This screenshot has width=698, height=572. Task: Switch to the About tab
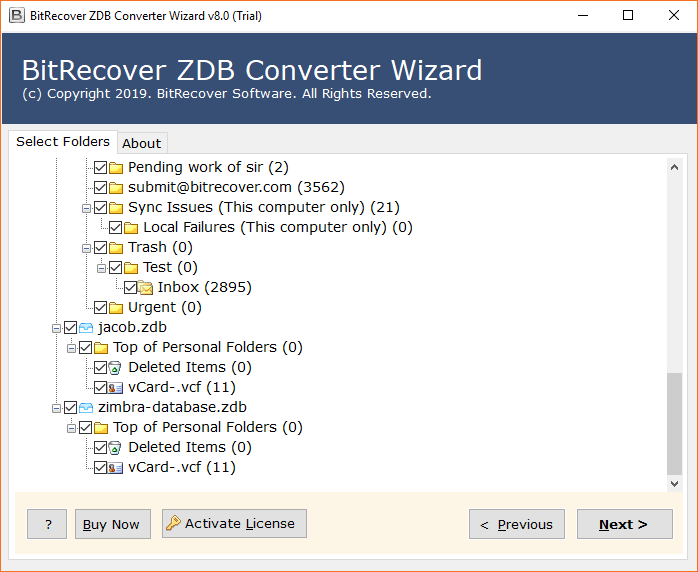pyautogui.click(x=142, y=143)
